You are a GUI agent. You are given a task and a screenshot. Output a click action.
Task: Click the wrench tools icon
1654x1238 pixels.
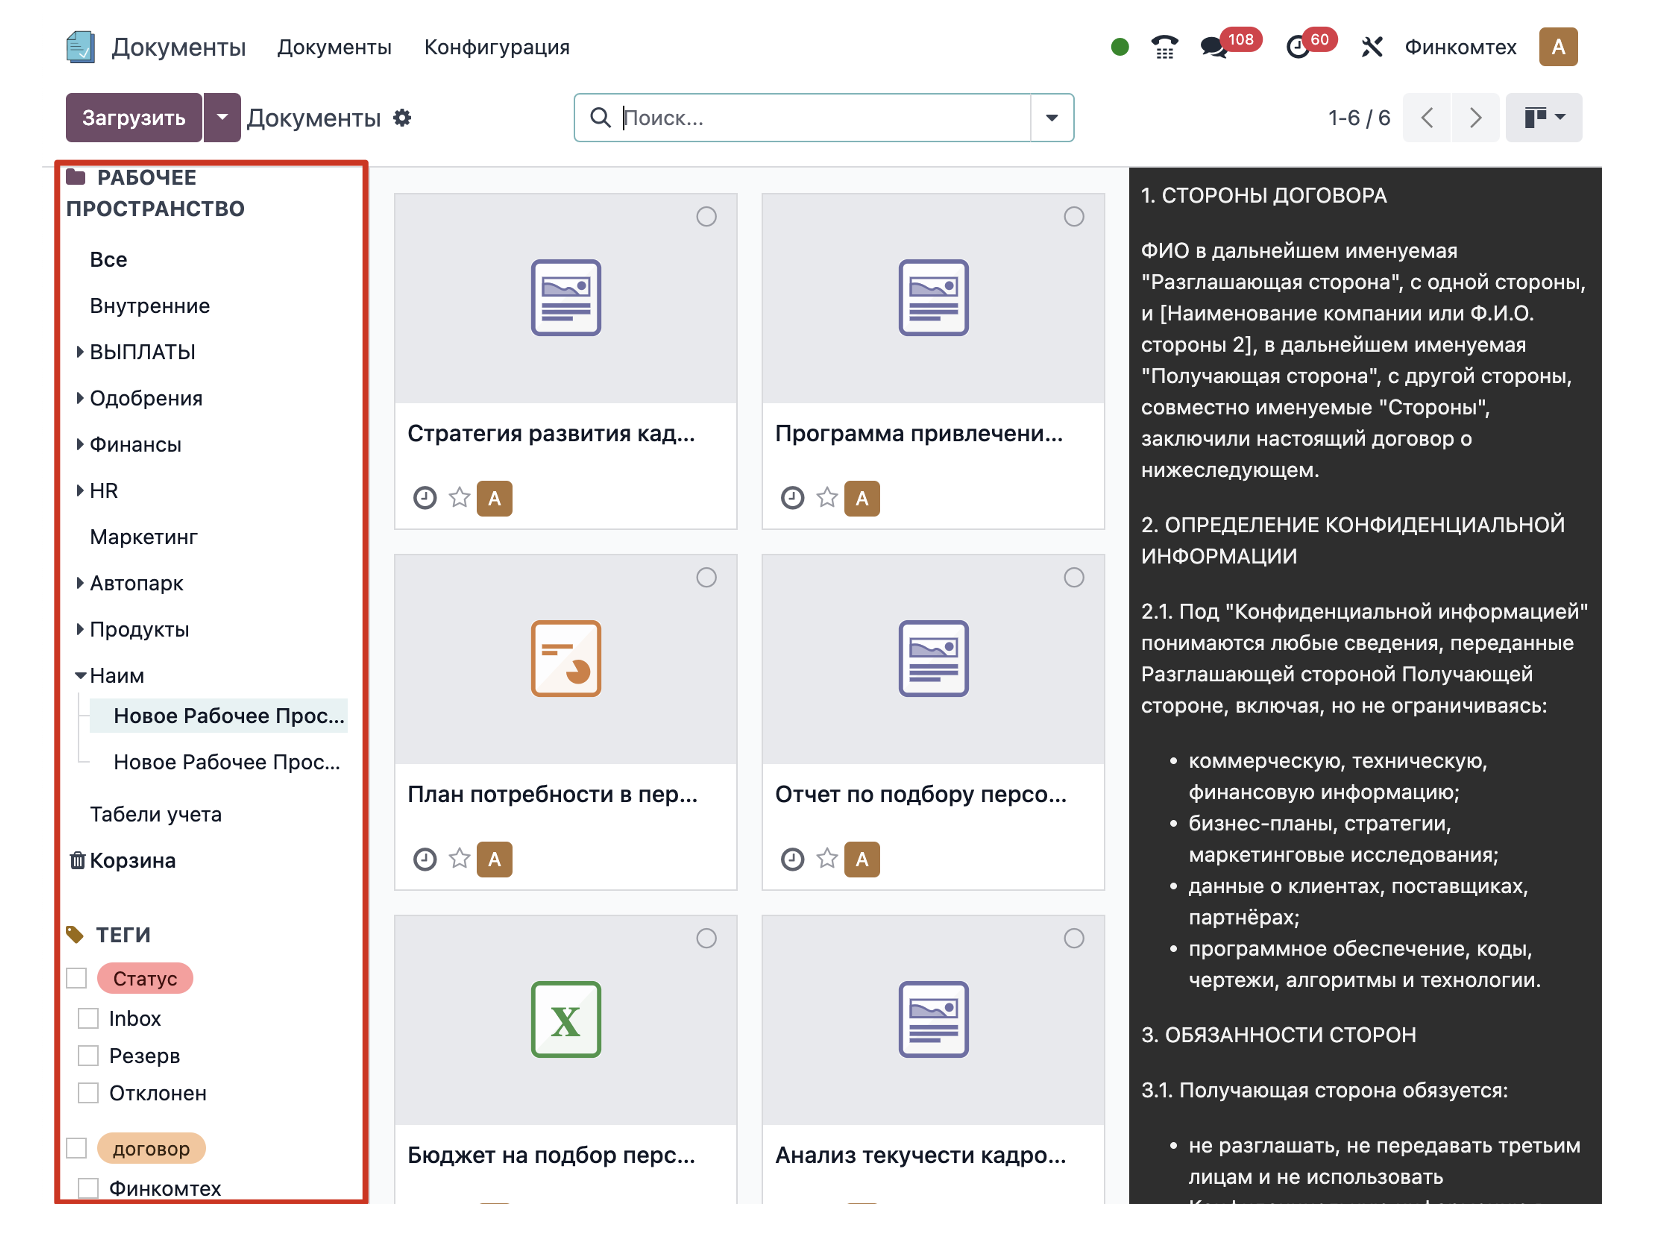pyautogui.click(x=1372, y=47)
